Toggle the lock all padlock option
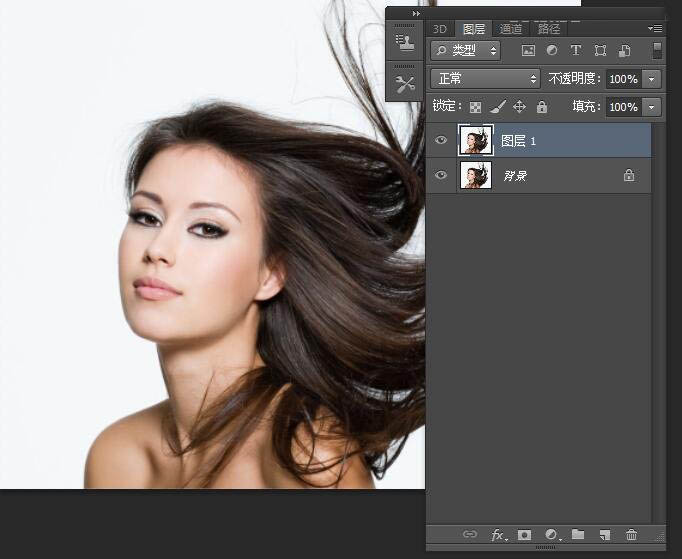This screenshot has width=682, height=559. (x=542, y=107)
